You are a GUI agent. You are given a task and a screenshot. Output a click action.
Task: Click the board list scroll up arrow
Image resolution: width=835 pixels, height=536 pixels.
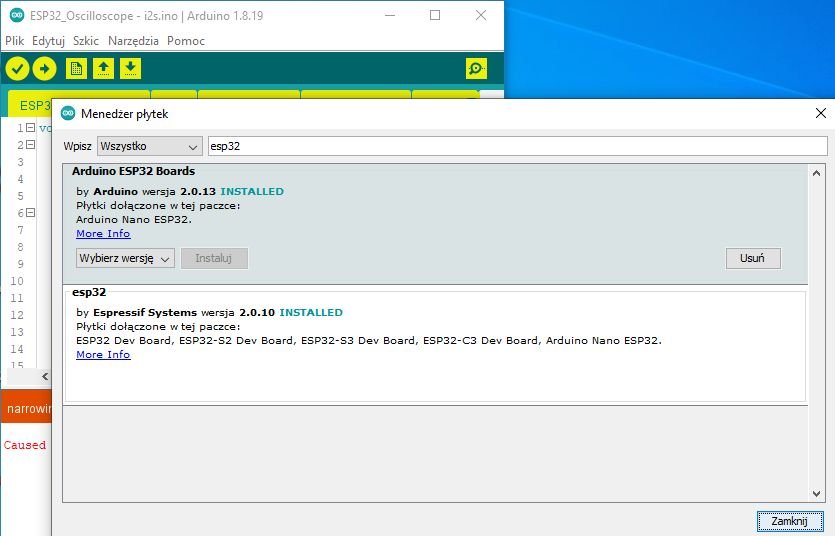point(816,173)
